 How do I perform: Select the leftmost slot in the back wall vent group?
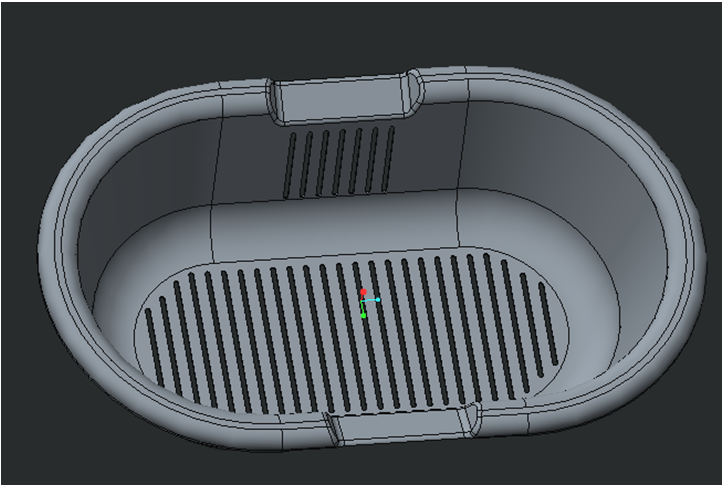[x=290, y=165]
